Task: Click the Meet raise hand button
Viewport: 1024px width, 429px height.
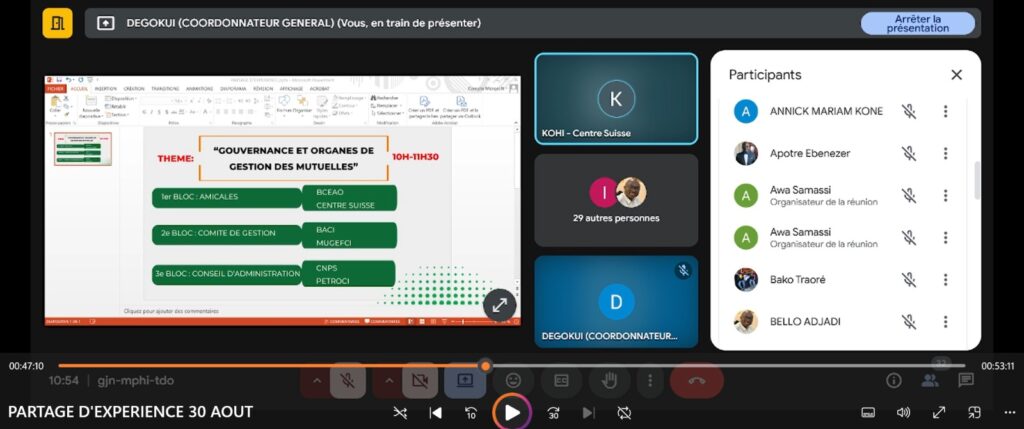Action: click(609, 380)
